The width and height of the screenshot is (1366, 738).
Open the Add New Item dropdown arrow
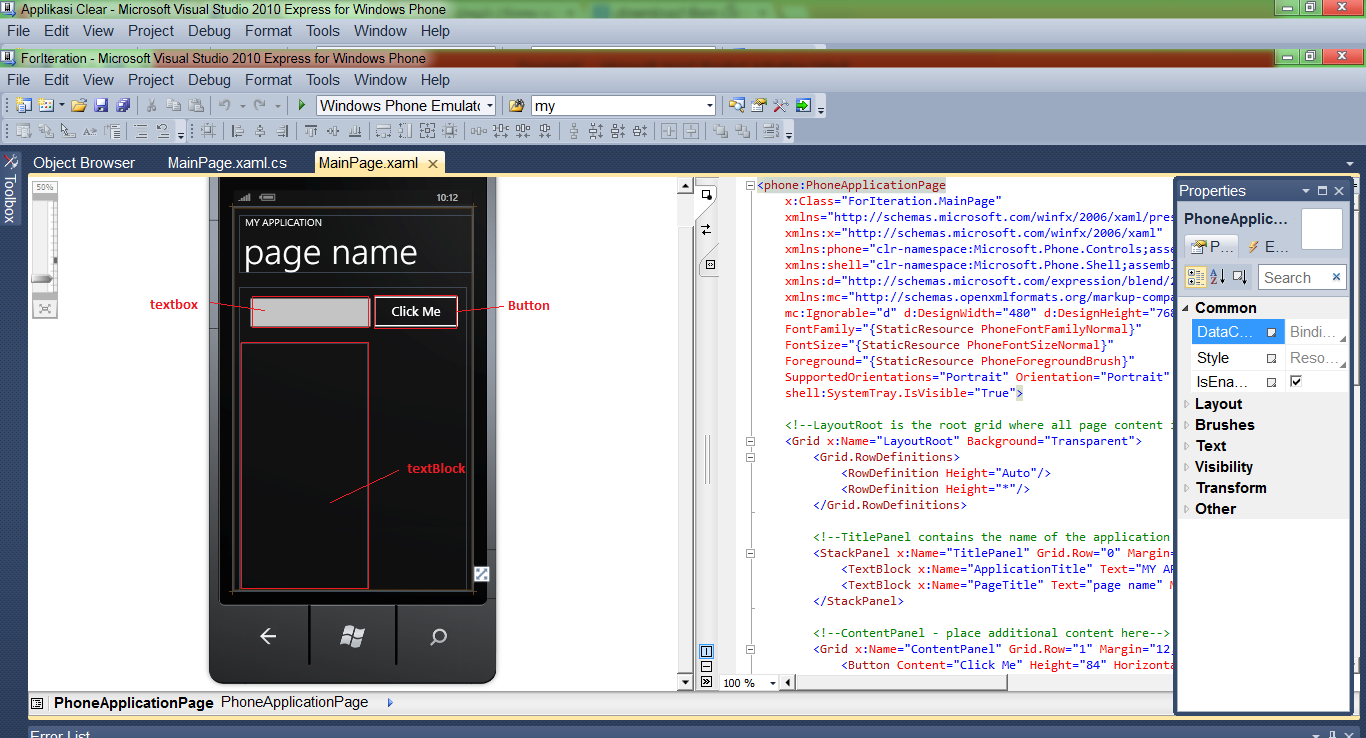click(61, 105)
